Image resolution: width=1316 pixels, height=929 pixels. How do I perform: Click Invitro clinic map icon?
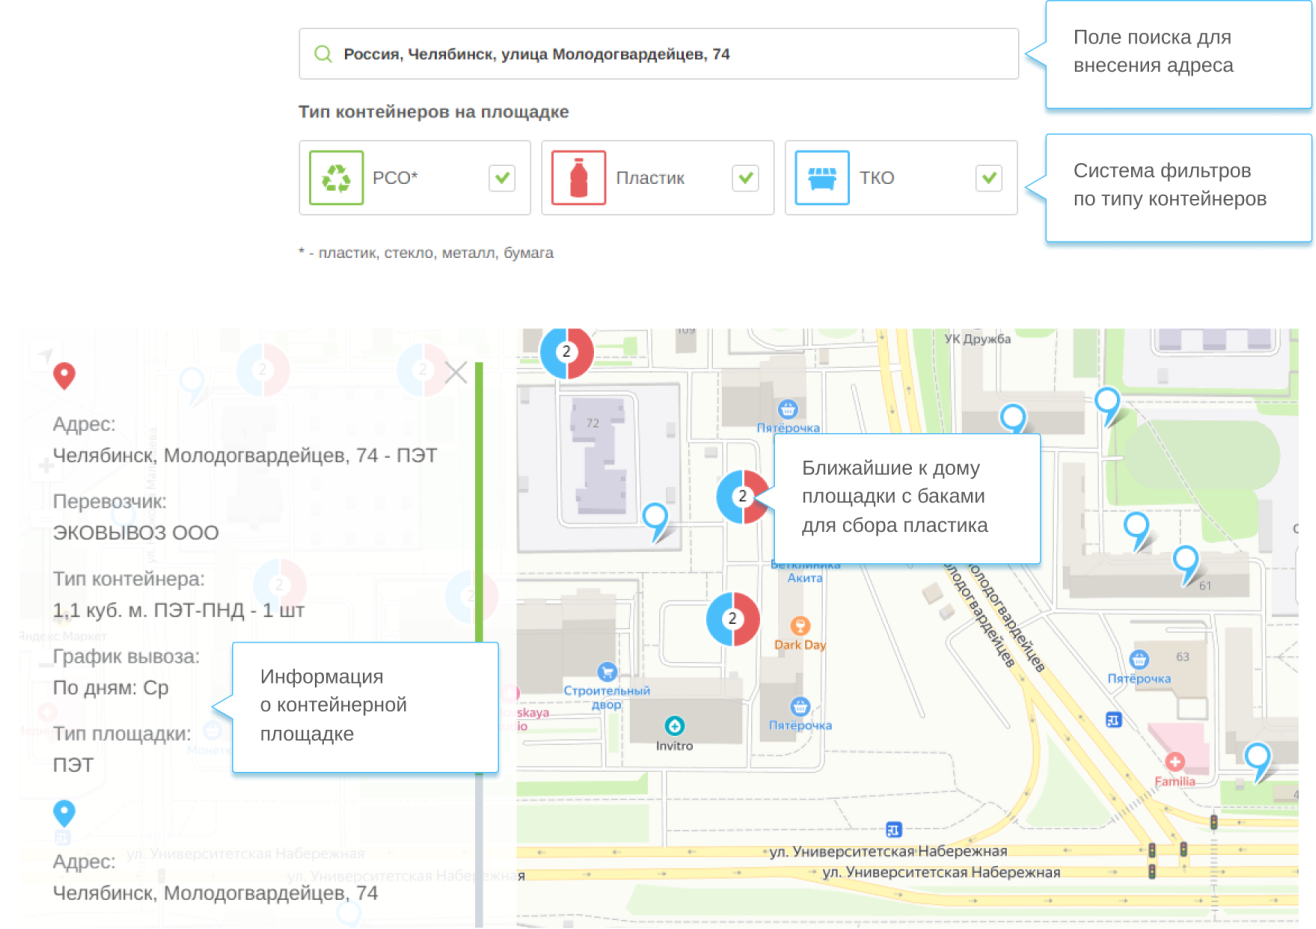pyautogui.click(x=675, y=726)
